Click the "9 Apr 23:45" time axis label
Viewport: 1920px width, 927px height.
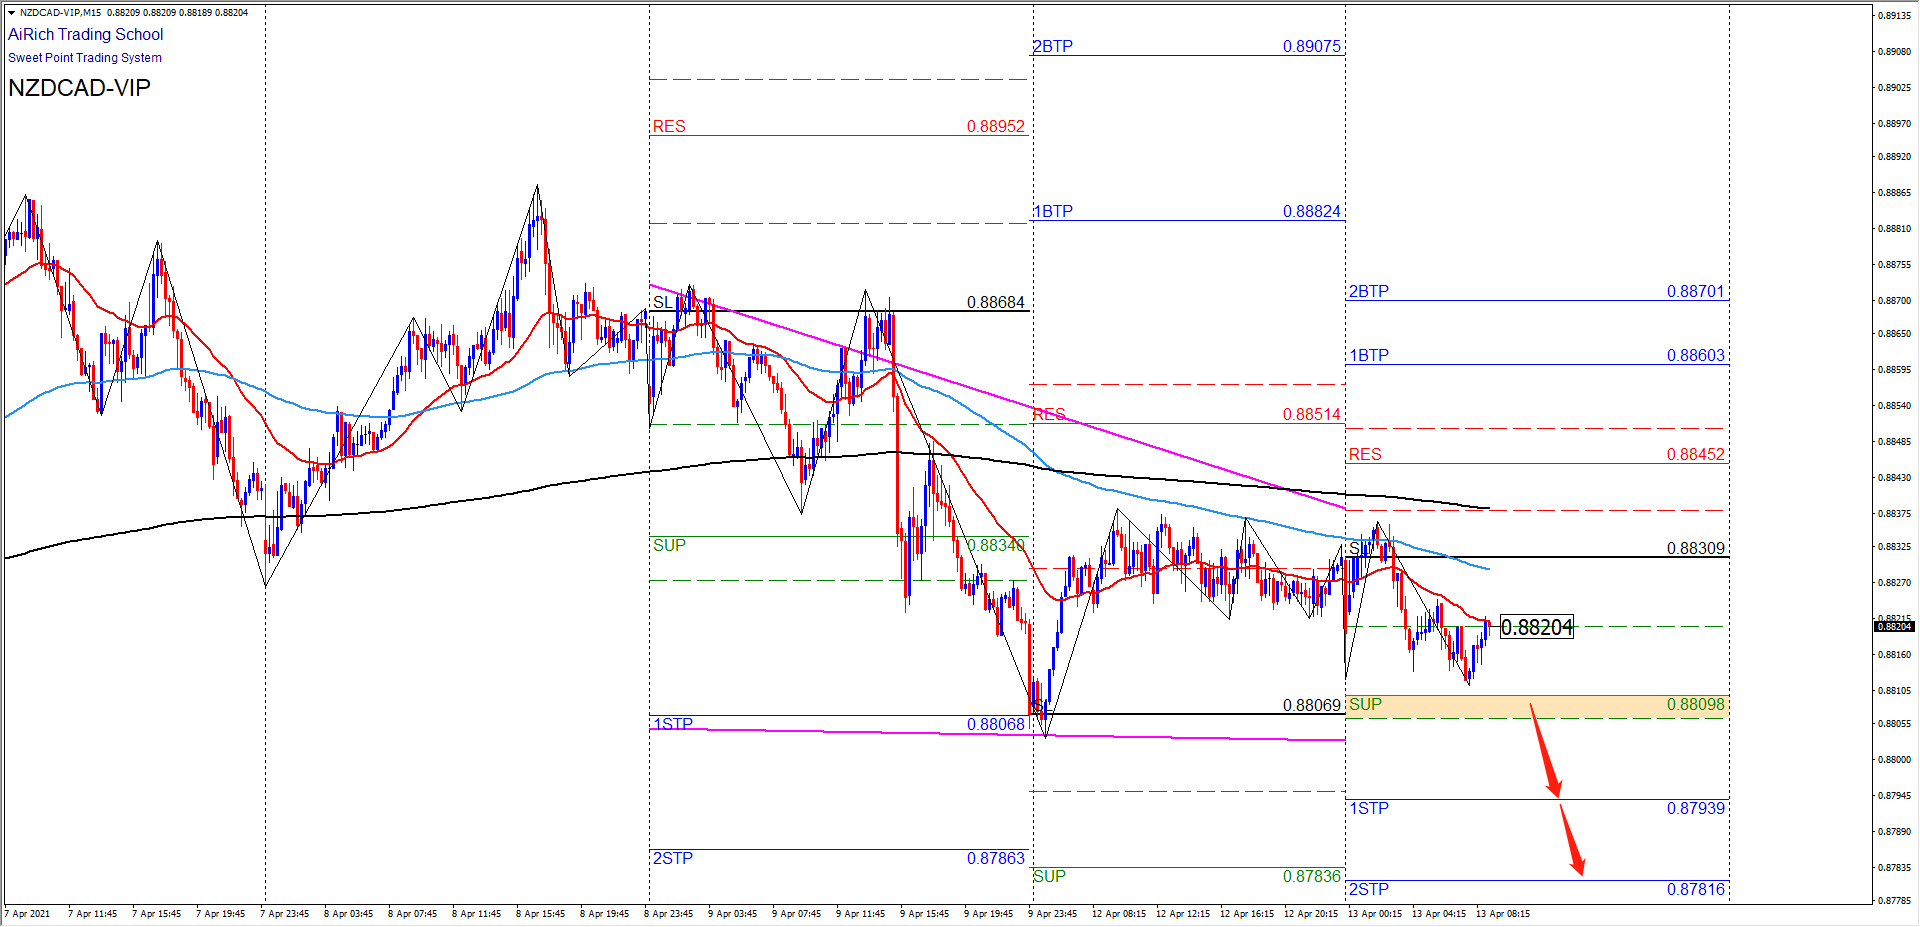tap(1053, 913)
